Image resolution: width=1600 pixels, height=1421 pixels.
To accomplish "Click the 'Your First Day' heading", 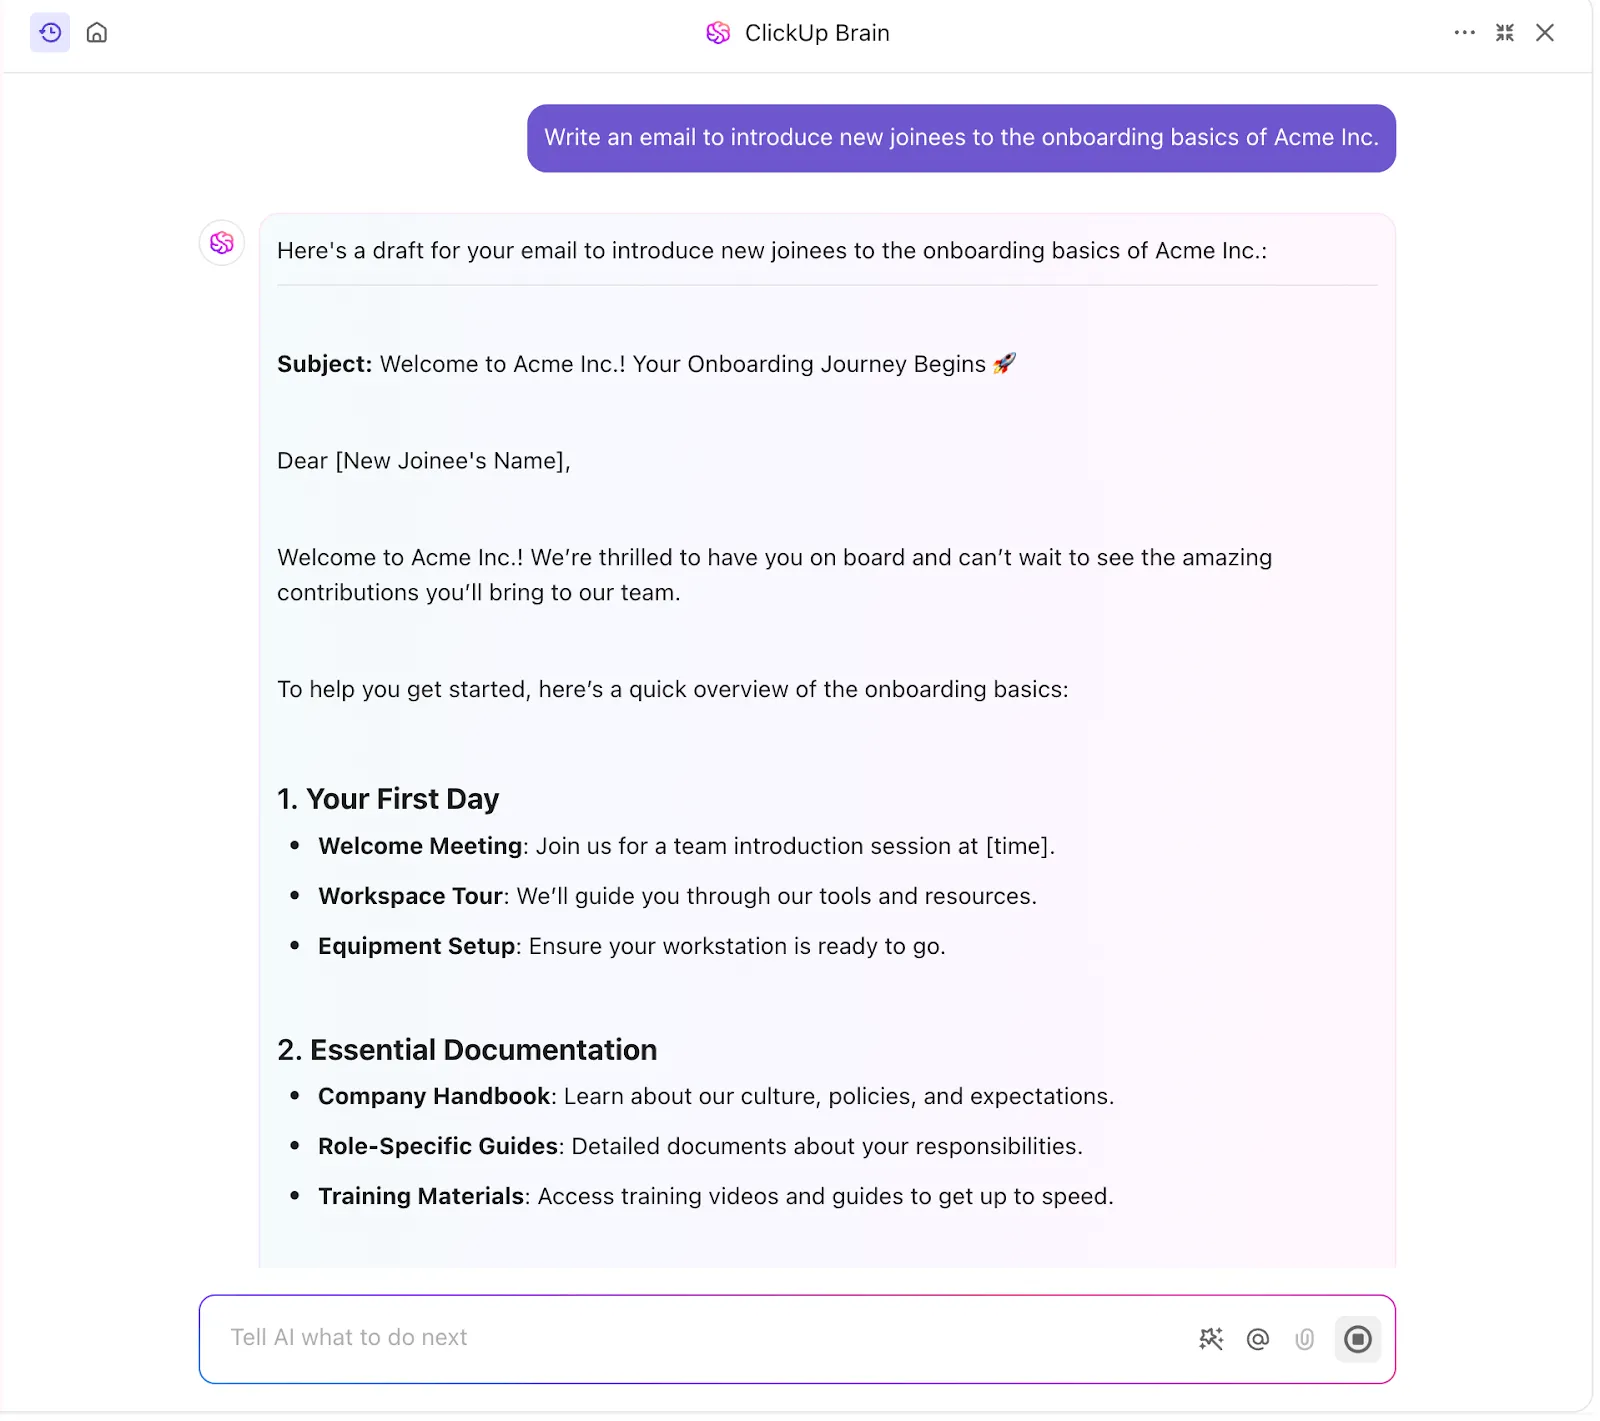I will click(388, 799).
